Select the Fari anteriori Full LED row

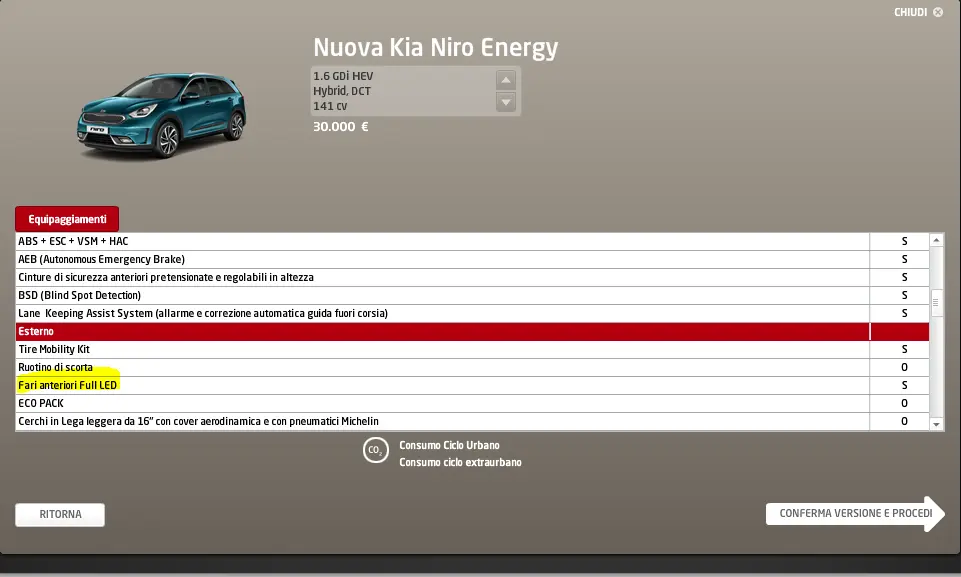pyautogui.click(x=472, y=385)
